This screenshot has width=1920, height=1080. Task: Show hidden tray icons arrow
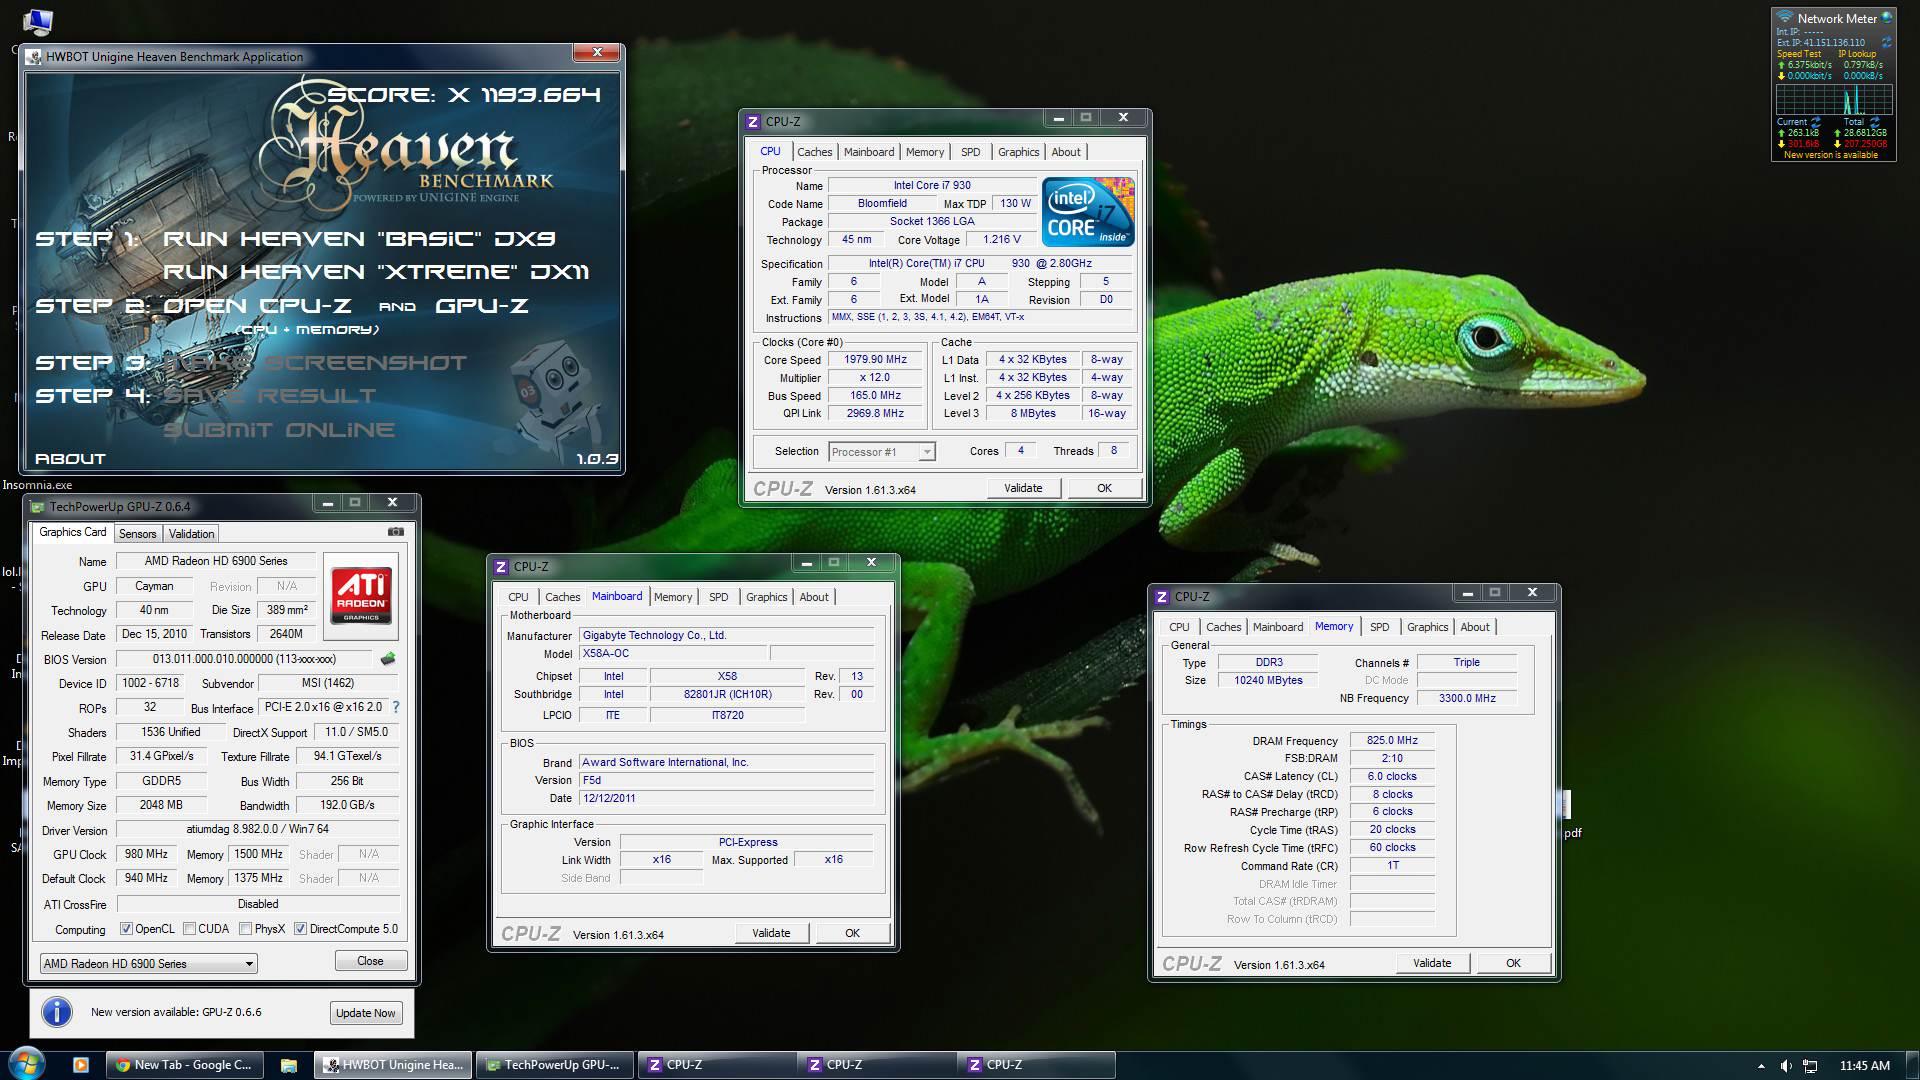coord(1761,1066)
